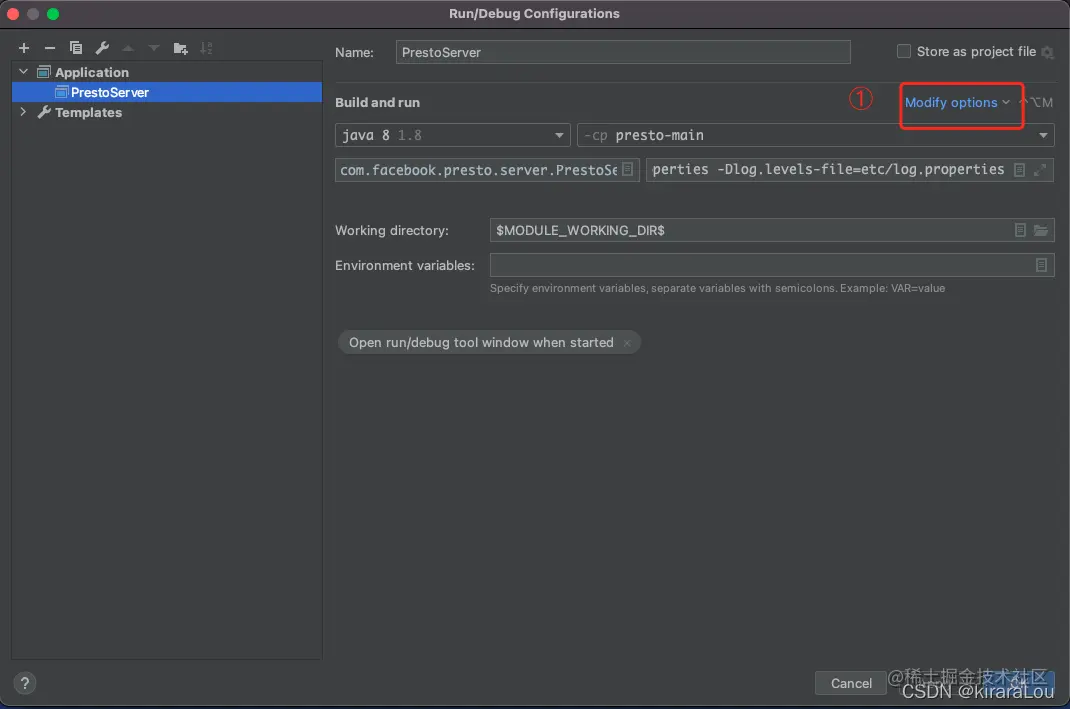1070x709 pixels.
Task: Browse folder for Working directory
Action: pos(1041,230)
